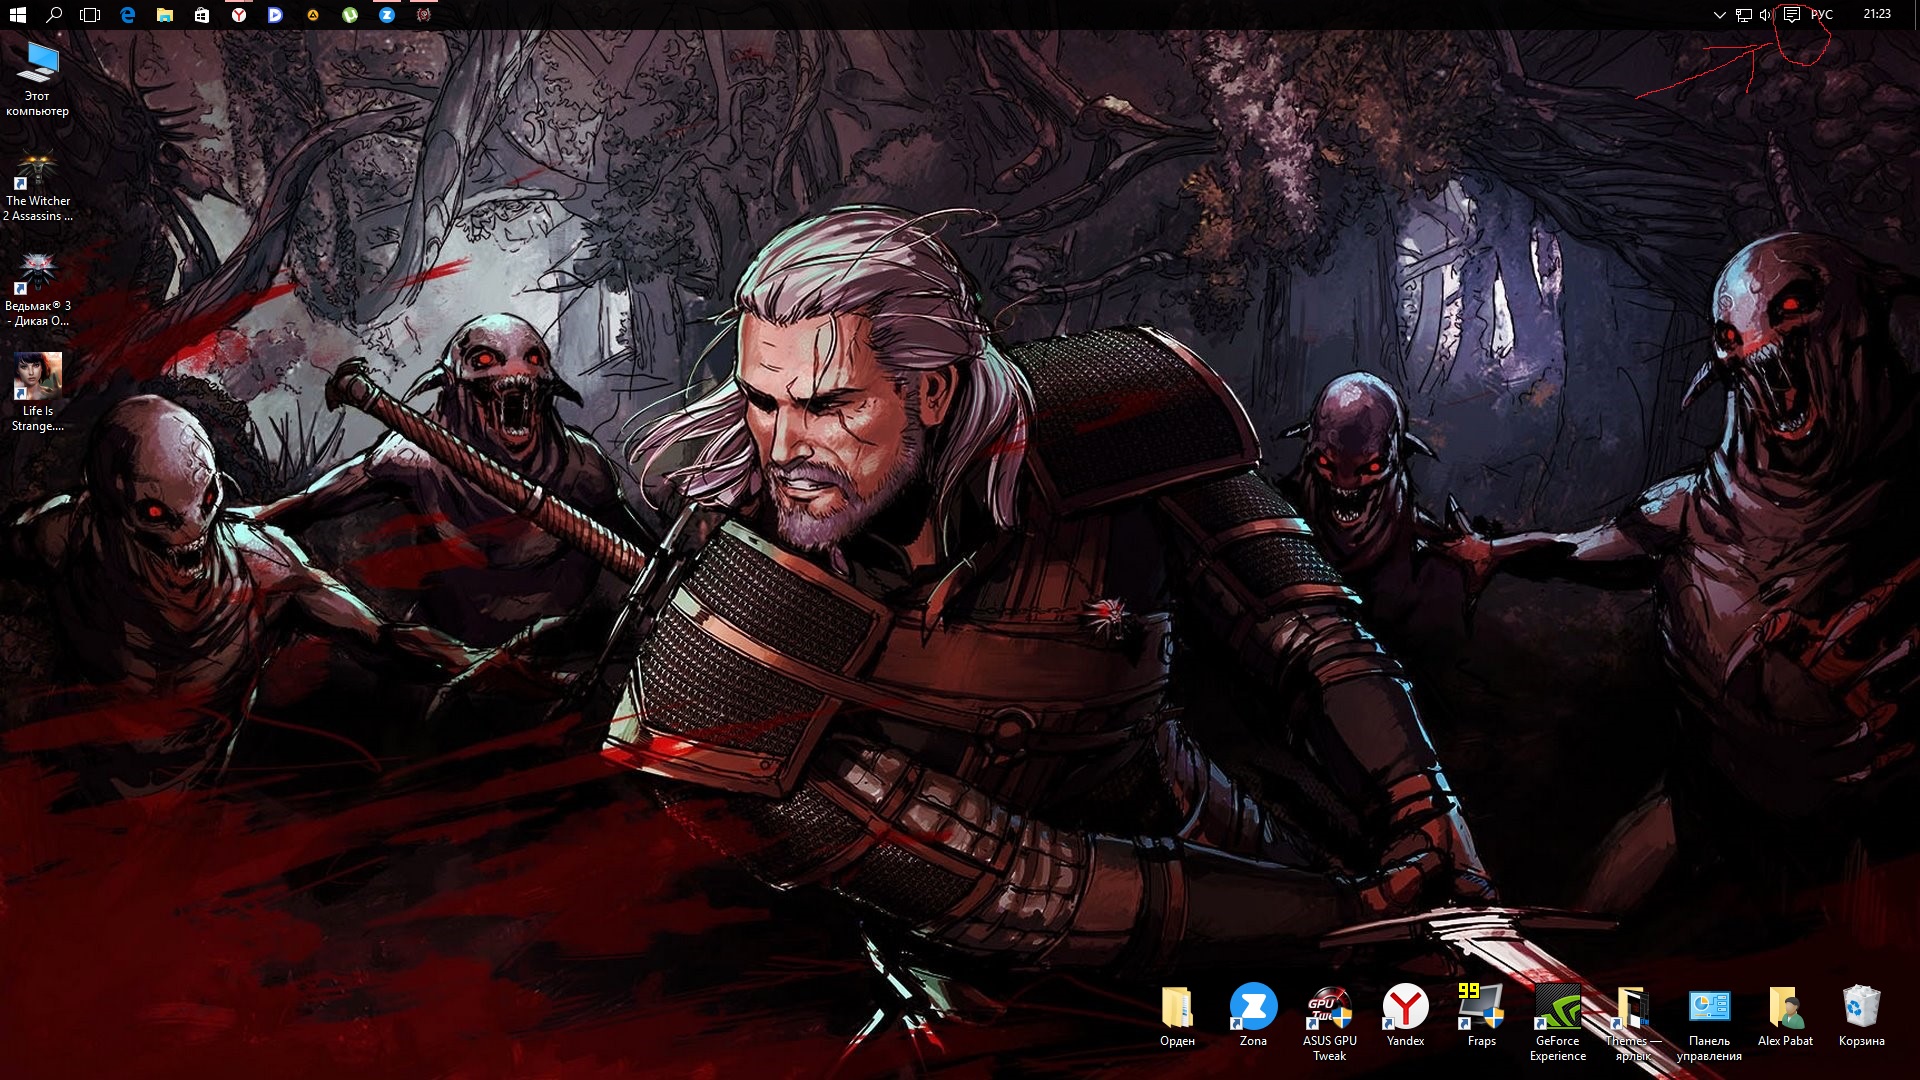
Task: Open the network status tray icon
Action: [1743, 15]
